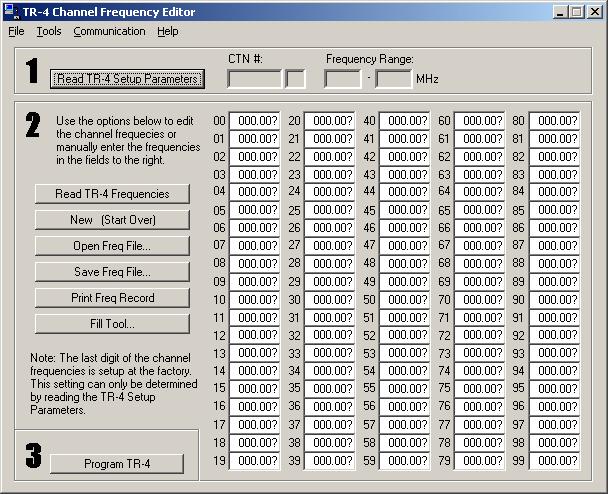Select channel 54 frequency field
Image resolution: width=608 pixels, height=494 pixels.
pos(404,371)
